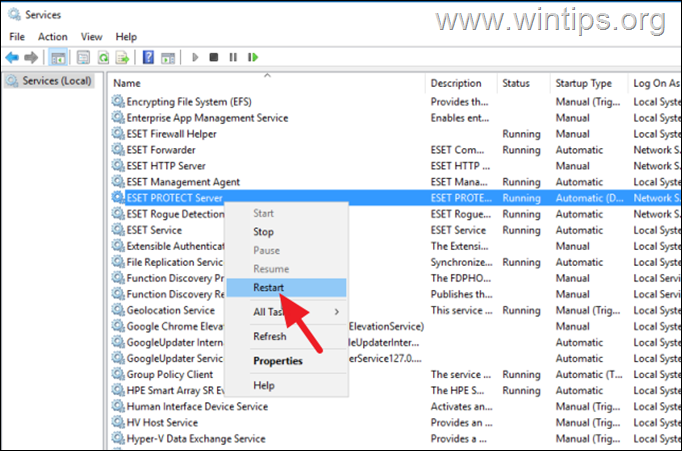
Task: Click the Stop Service square icon
Action: coord(214,57)
